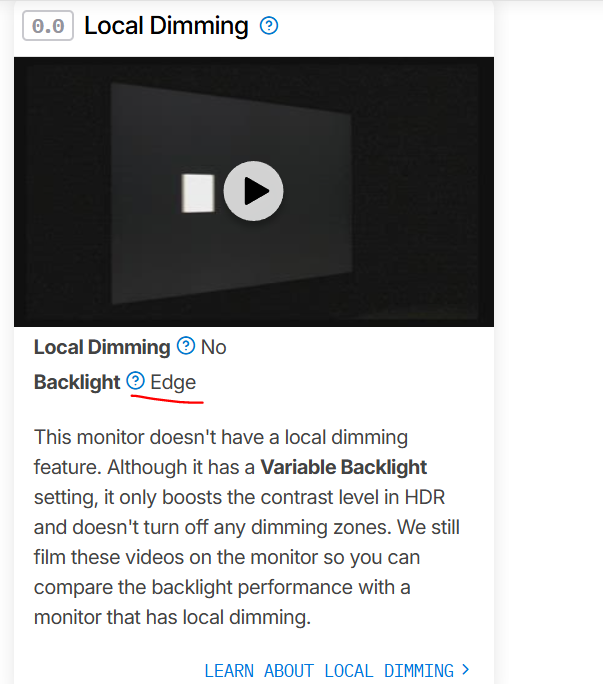Click the 'No' value for Local Dimming

[213, 347]
